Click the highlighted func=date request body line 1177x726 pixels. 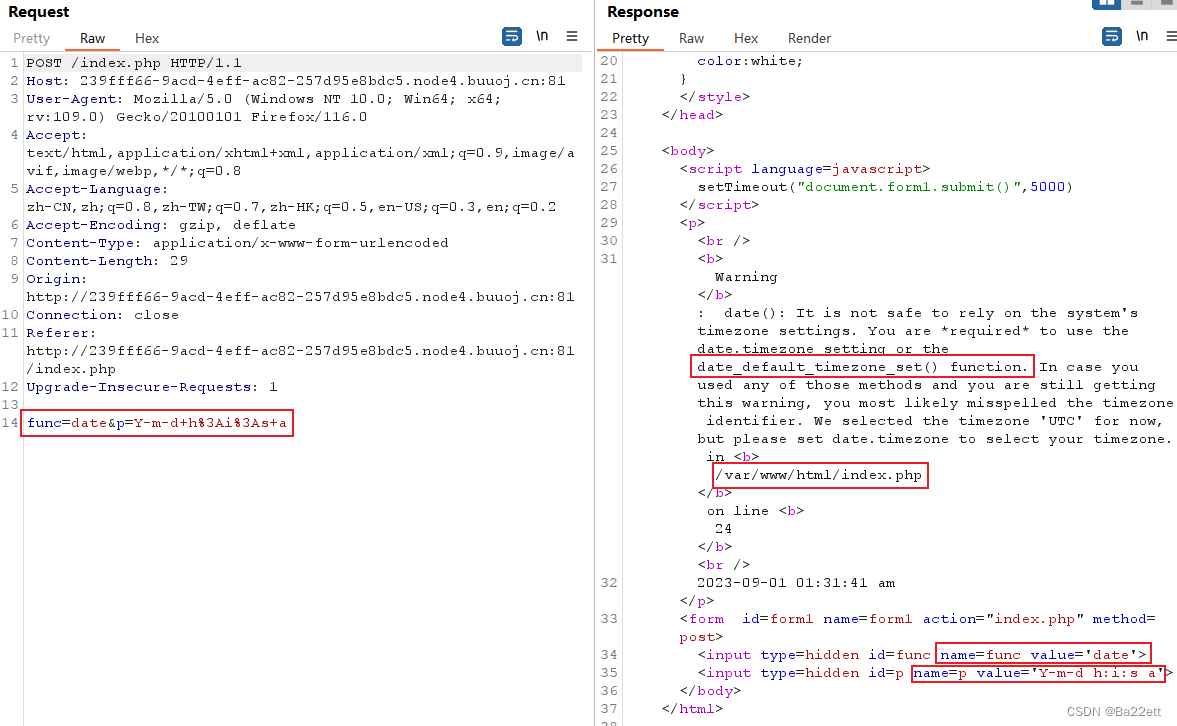click(x=155, y=422)
